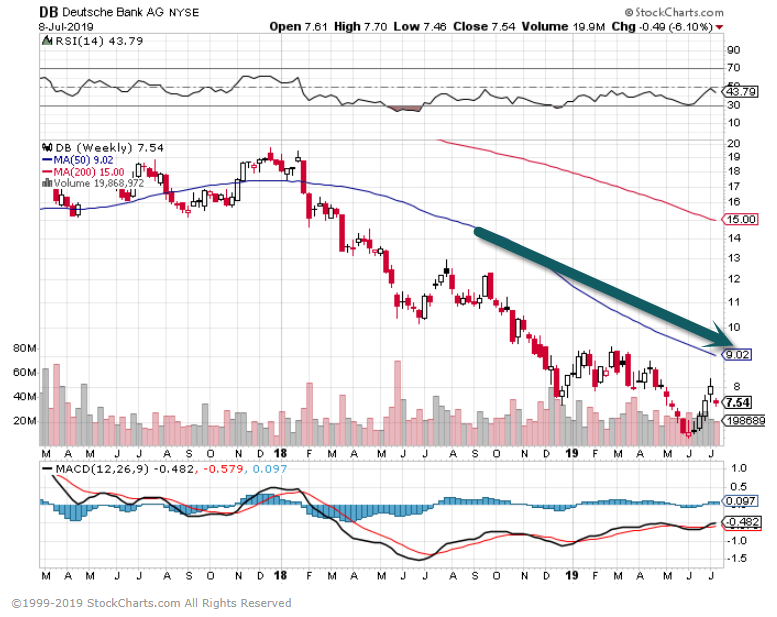Click the black MACD line swatch in the legend

48,469
